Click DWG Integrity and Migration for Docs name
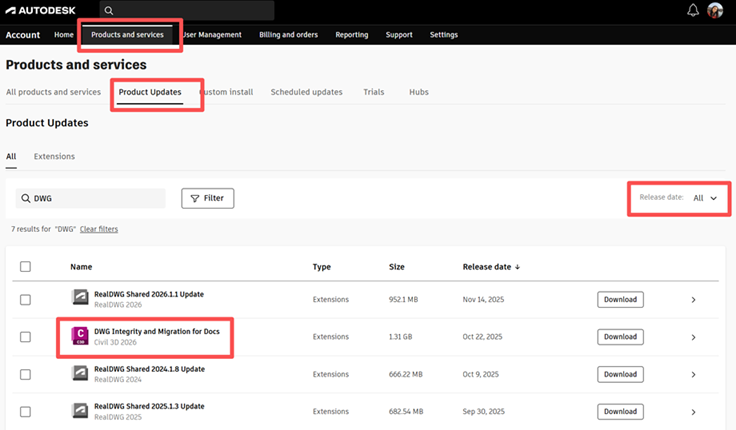 [x=157, y=331]
